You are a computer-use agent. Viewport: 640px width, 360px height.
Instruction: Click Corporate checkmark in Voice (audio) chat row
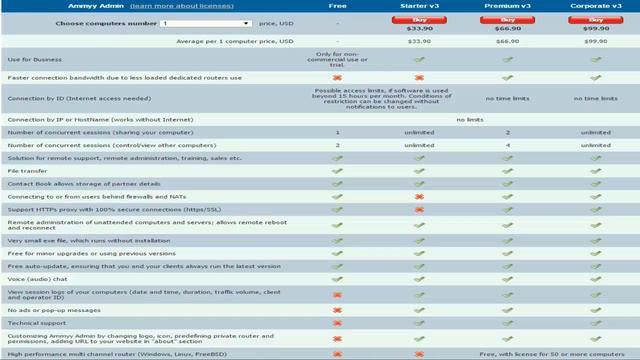click(x=596, y=279)
